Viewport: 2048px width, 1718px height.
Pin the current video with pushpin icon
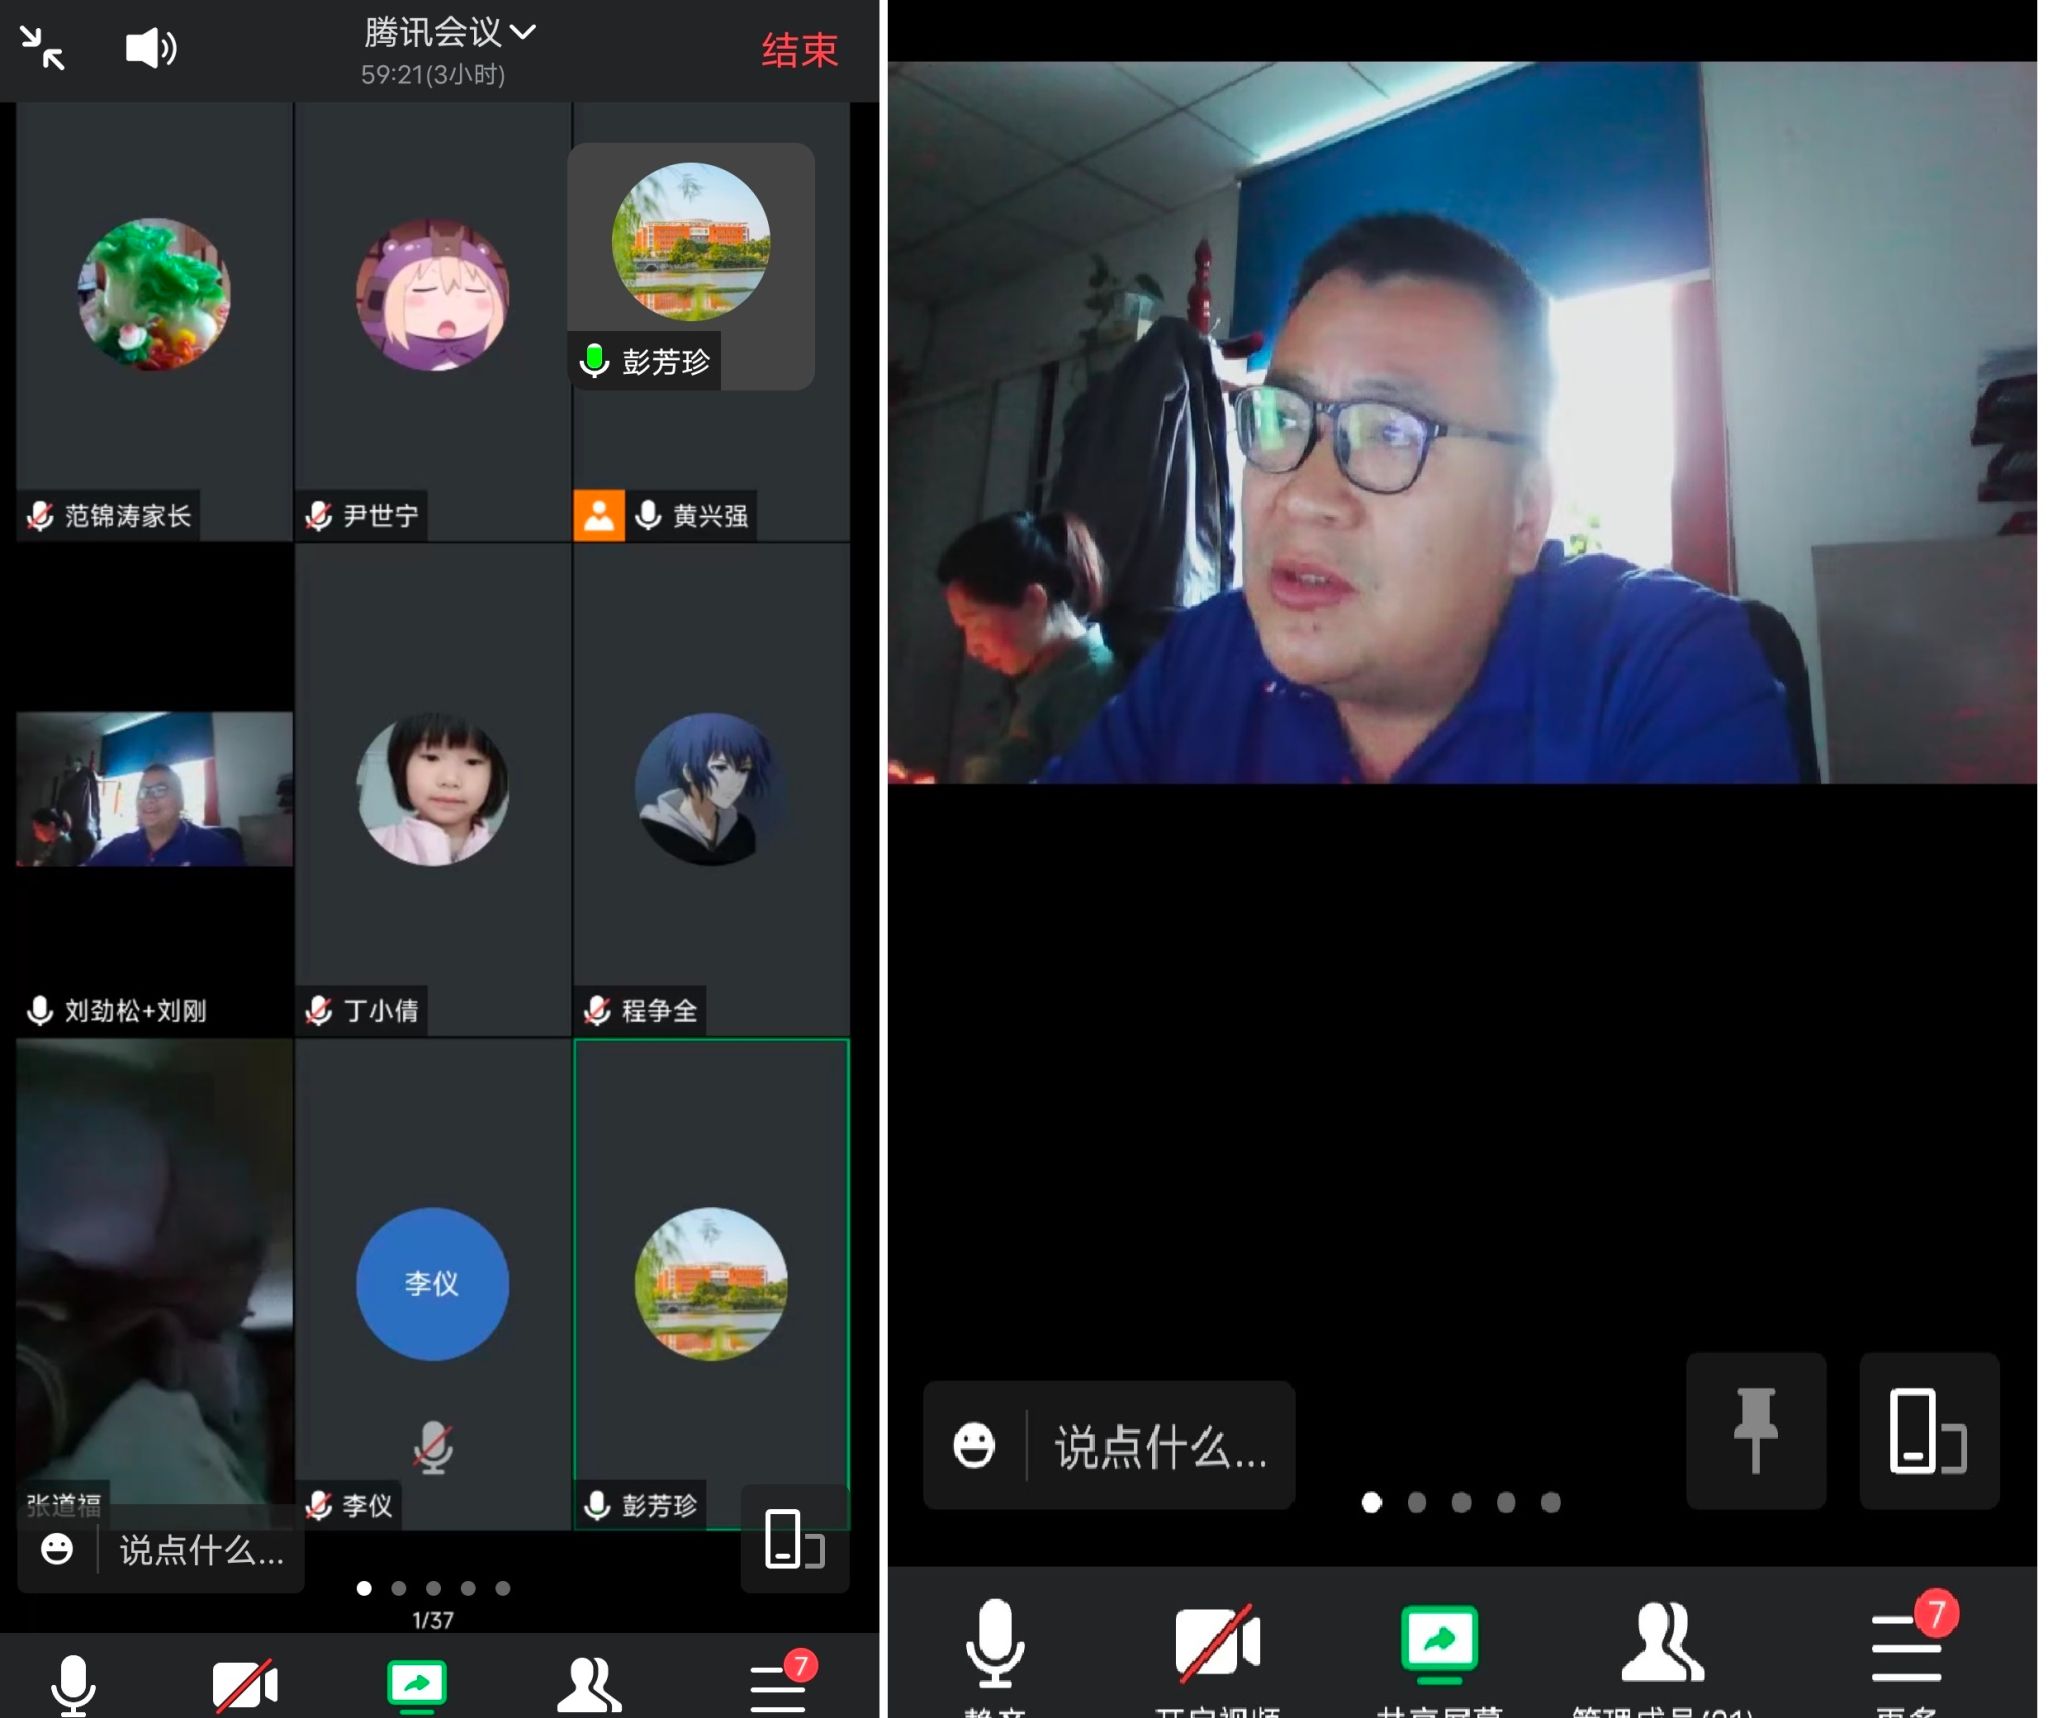click(1755, 1429)
